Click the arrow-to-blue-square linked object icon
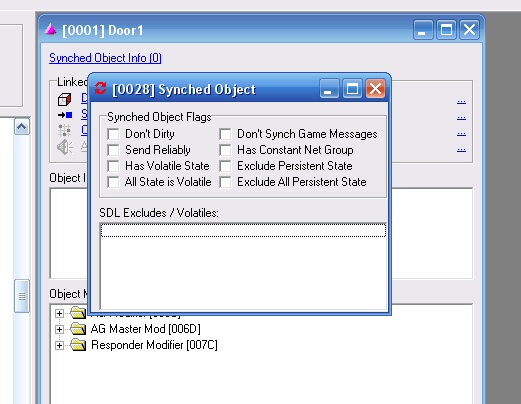 click(x=65, y=115)
